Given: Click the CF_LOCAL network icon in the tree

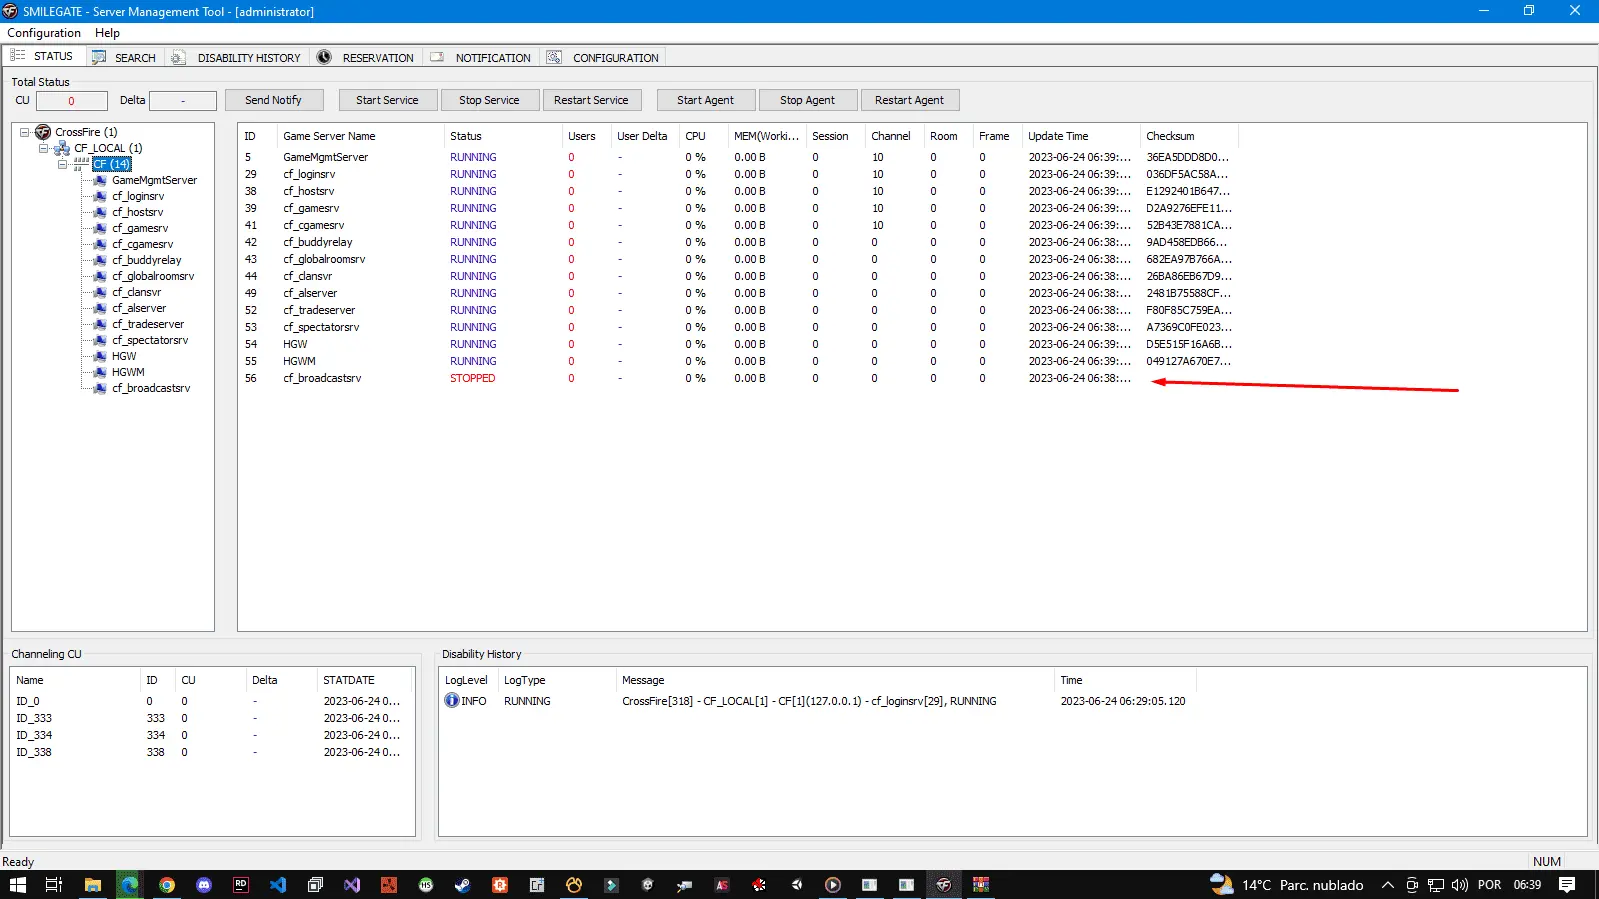Looking at the screenshot, I should click(62, 148).
